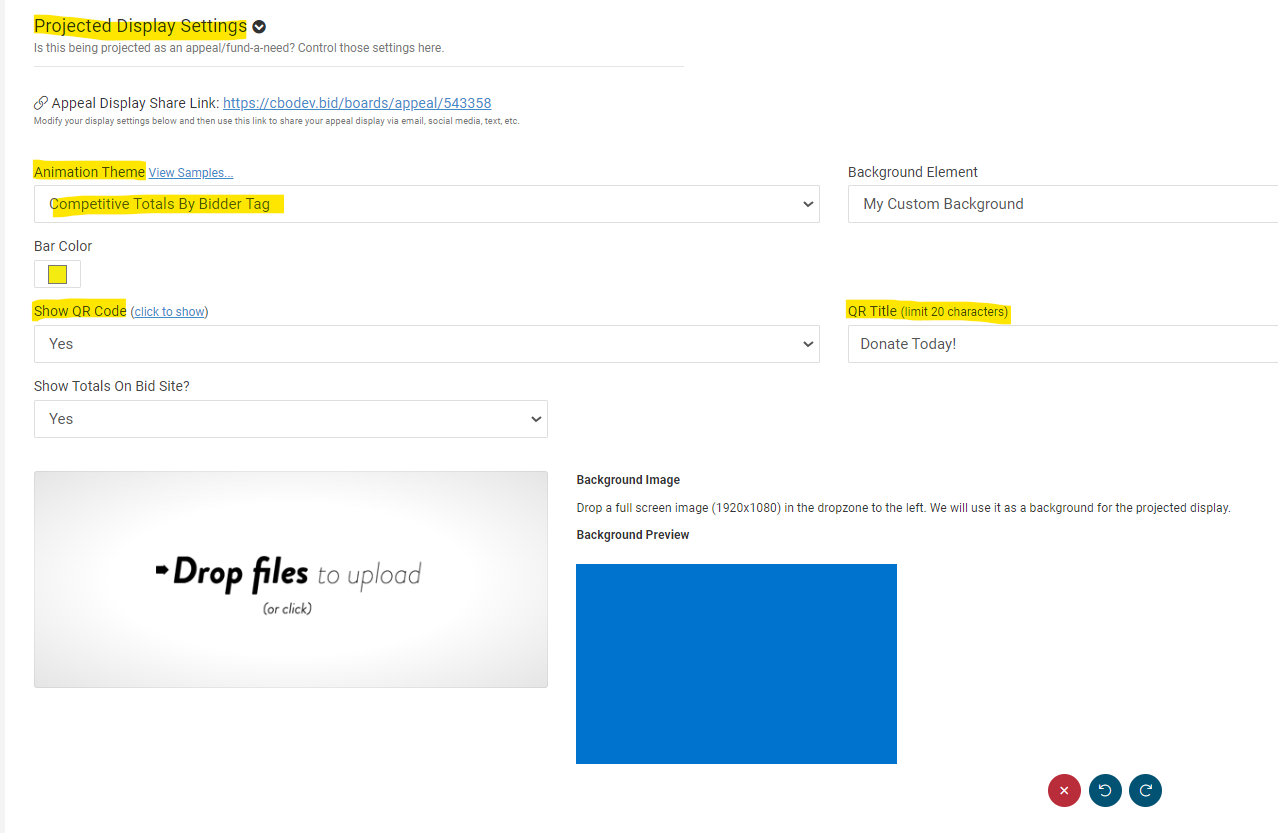The height and width of the screenshot is (833, 1278).
Task: Open the Show QR Code dropdown
Action: point(427,344)
